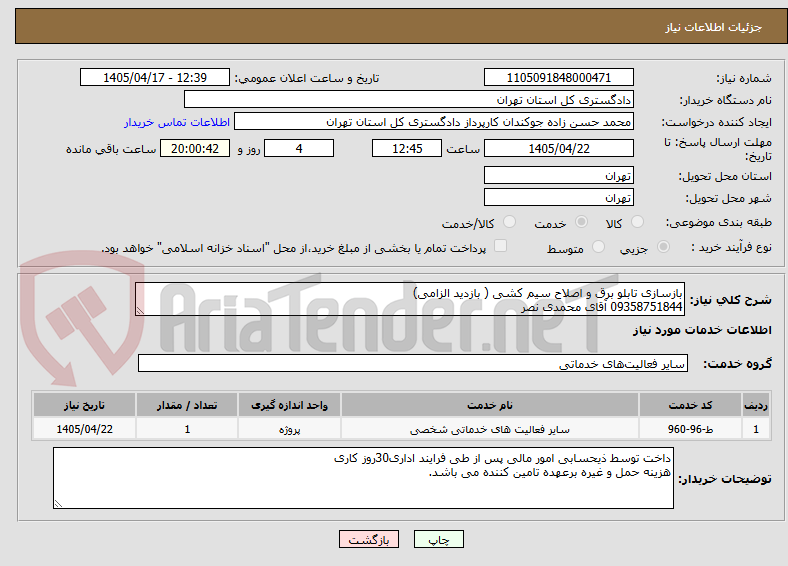Click the header title جزئیات اطلاعات نیاز
788x566 pixels.
click(x=714, y=27)
